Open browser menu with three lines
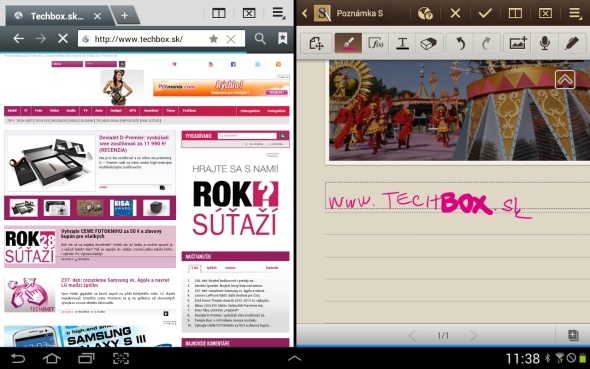Image resolution: width=590 pixels, height=369 pixels. tap(278, 13)
